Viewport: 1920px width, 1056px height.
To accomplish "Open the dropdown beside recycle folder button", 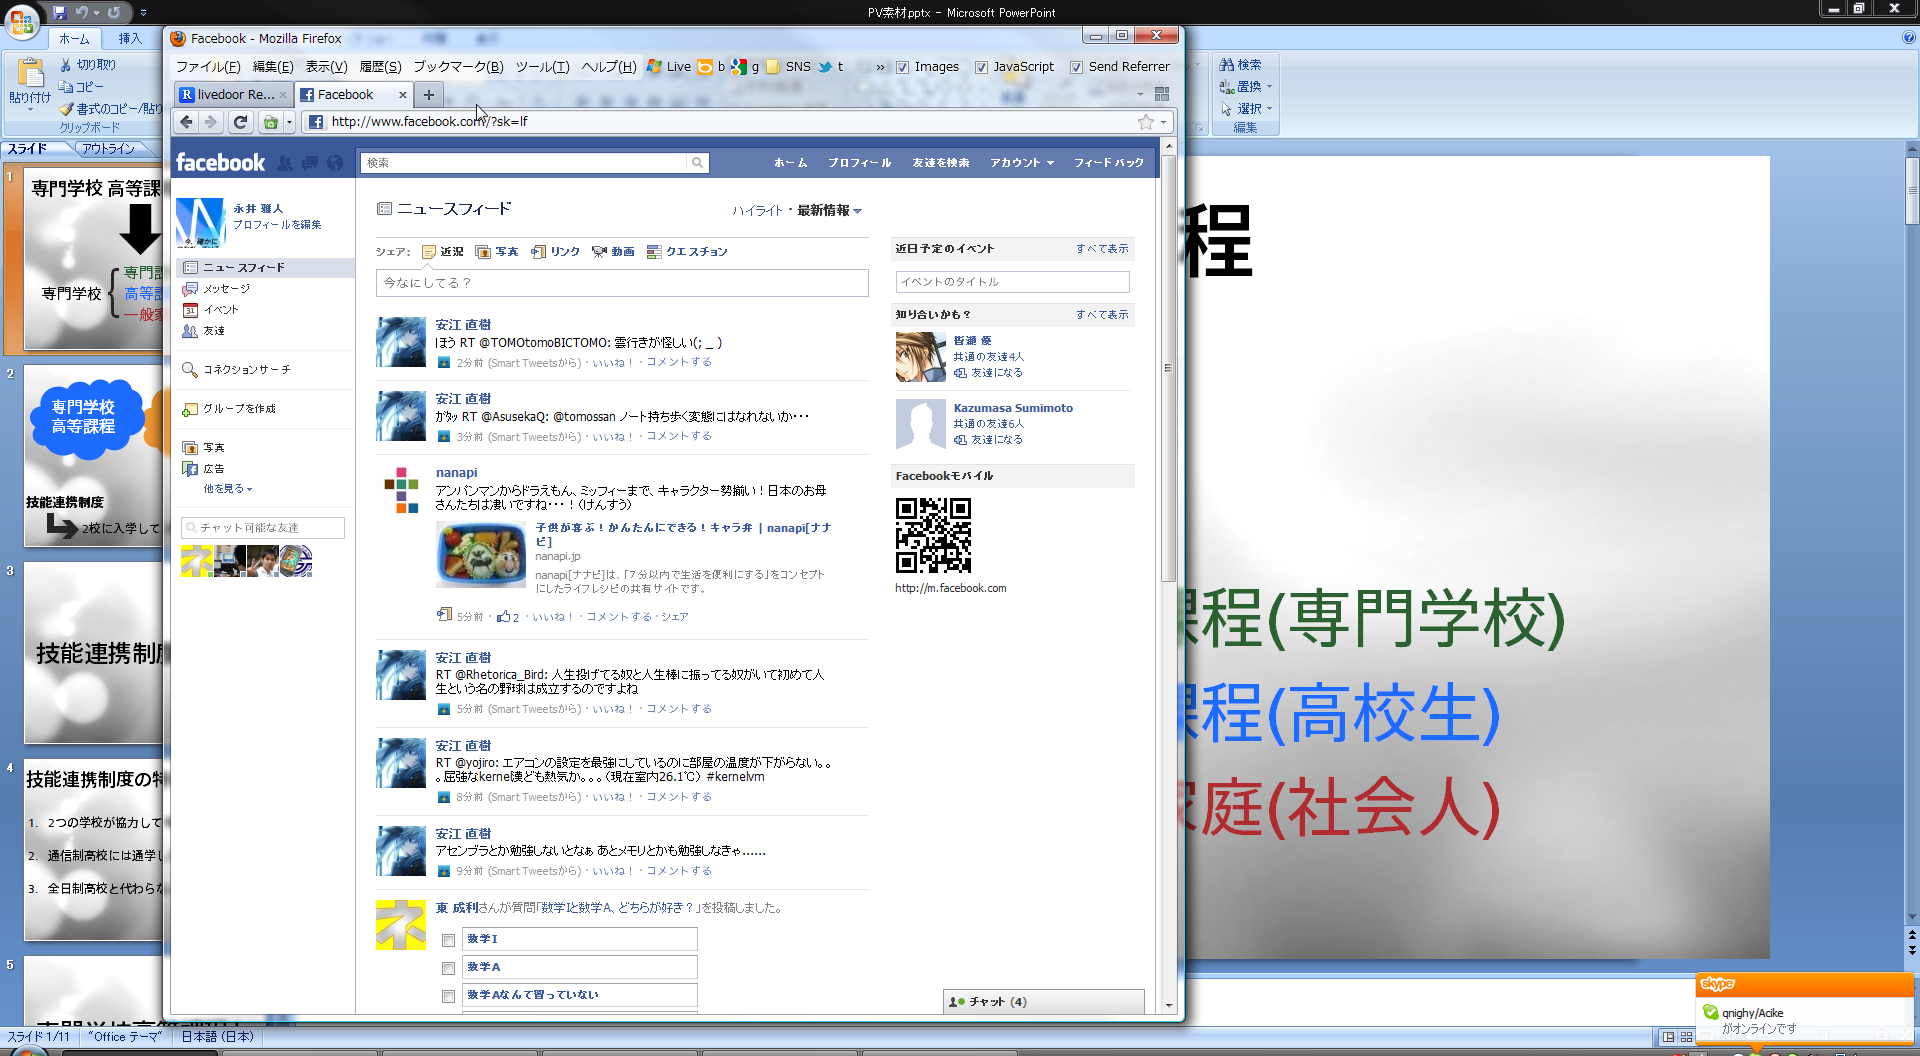I will (x=289, y=122).
